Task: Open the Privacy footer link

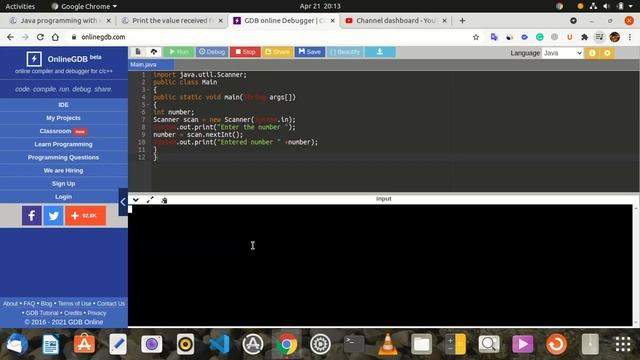Action: point(97,313)
